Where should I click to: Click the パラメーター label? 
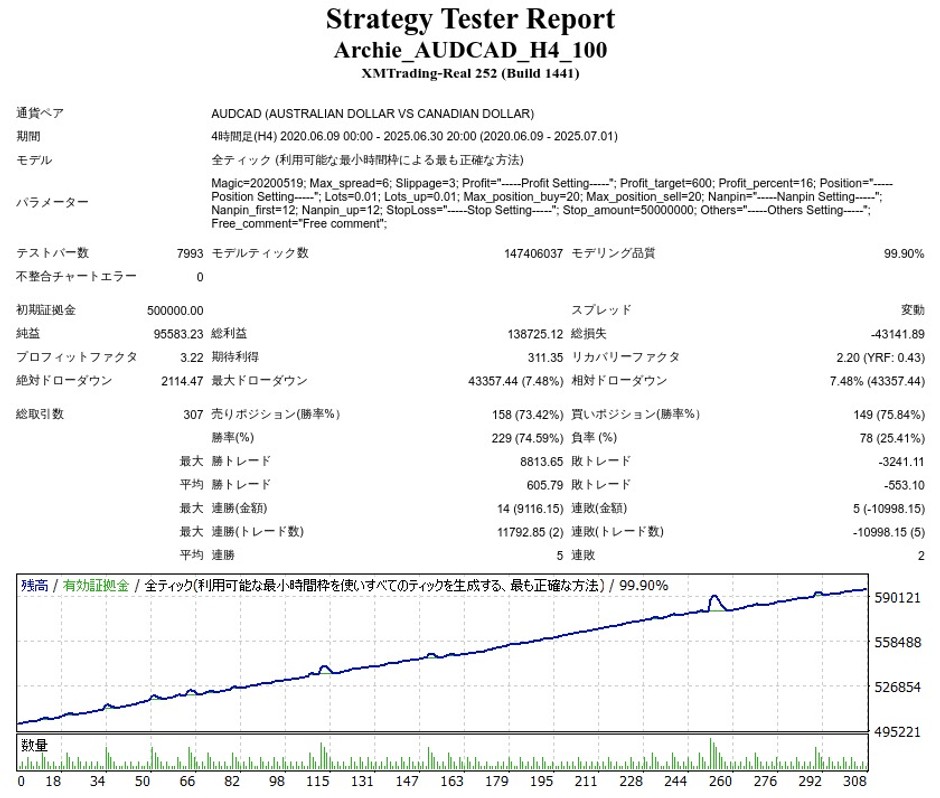point(52,203)
